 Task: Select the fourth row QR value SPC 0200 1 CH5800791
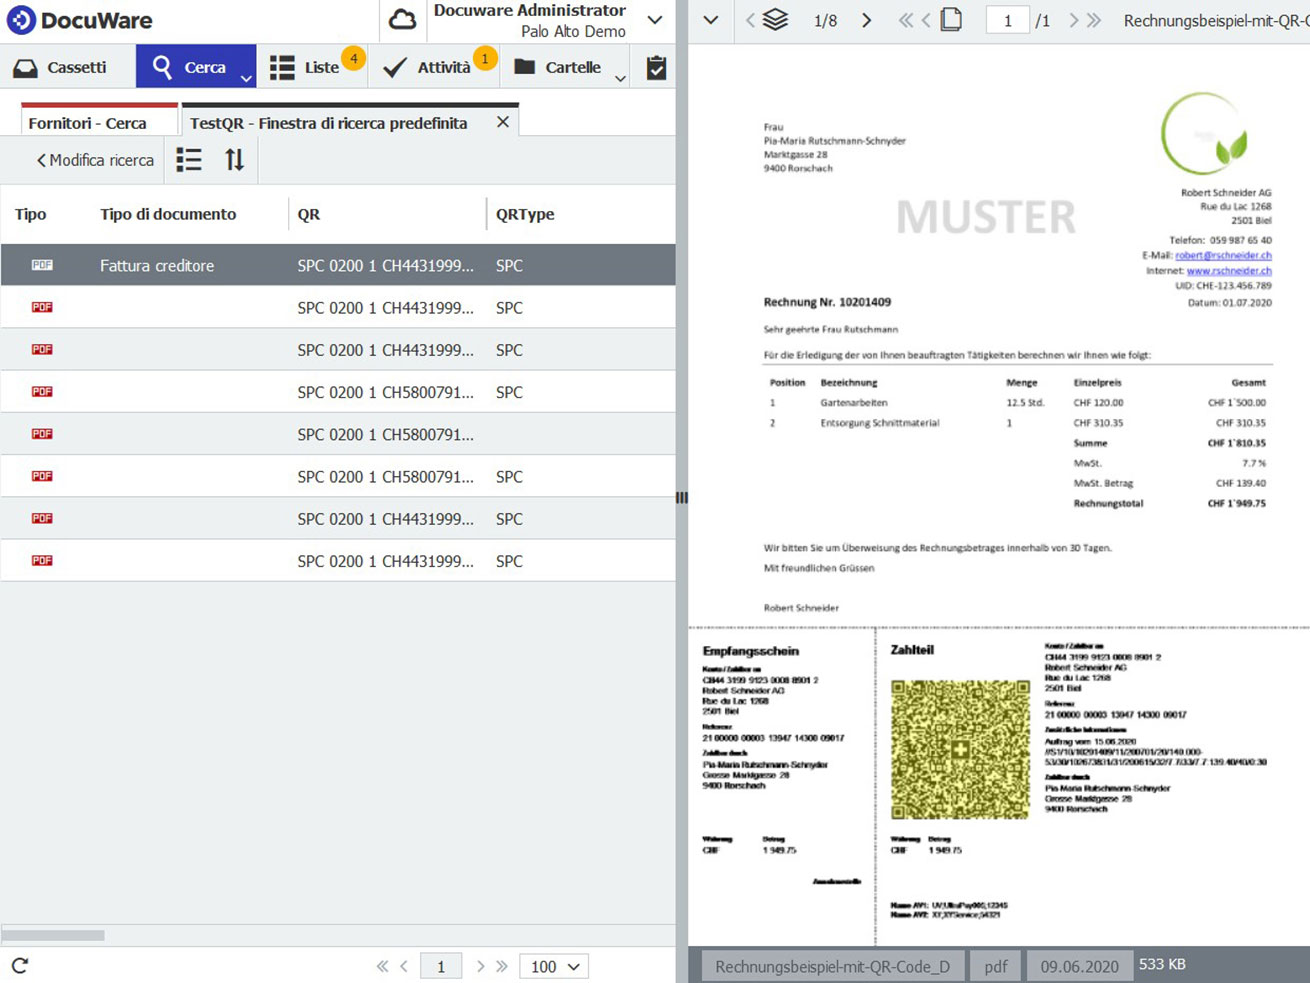coord(385,392)
